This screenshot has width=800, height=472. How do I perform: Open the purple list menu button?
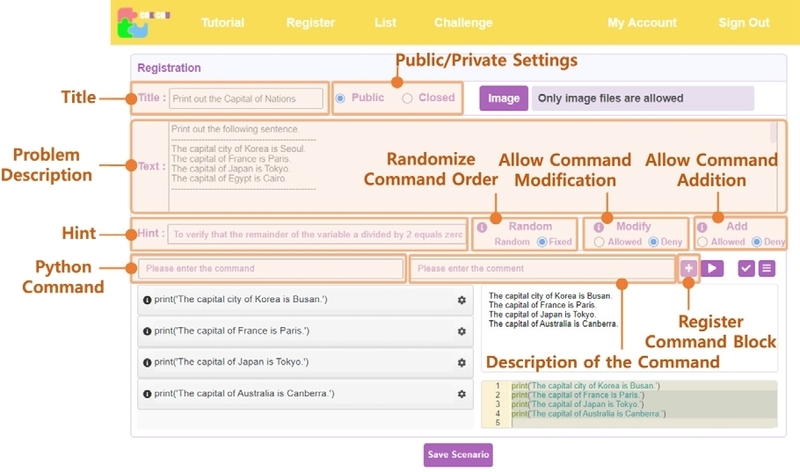coord(767,268)
